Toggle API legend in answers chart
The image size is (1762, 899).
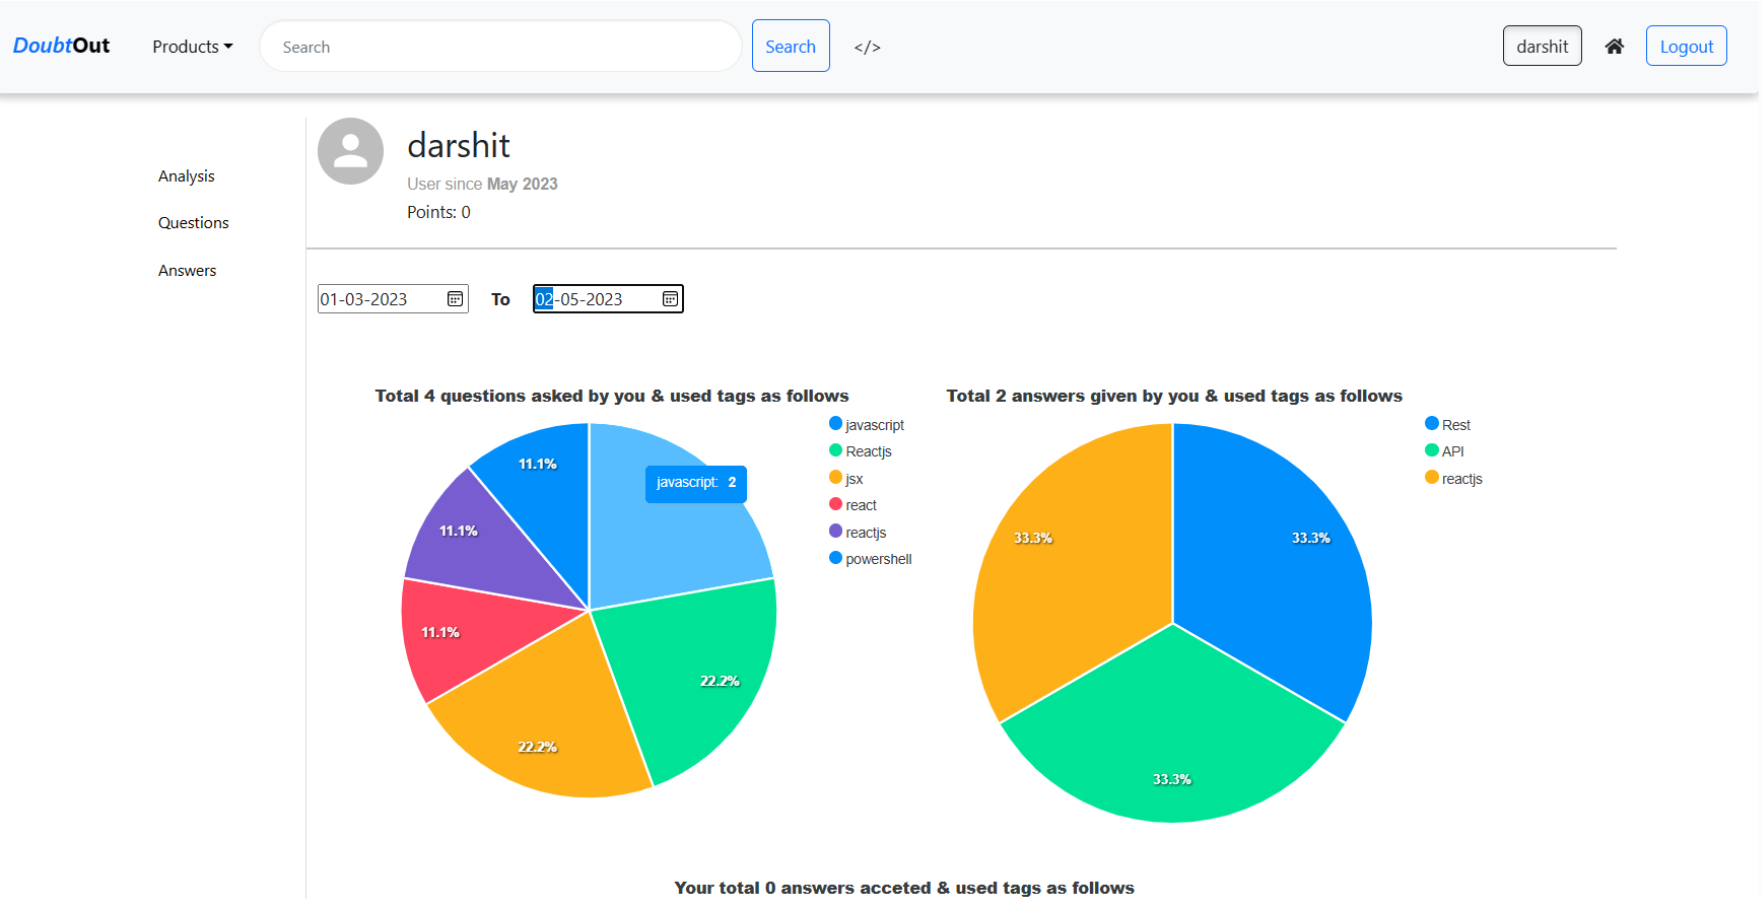click(x=1444, y=451)
